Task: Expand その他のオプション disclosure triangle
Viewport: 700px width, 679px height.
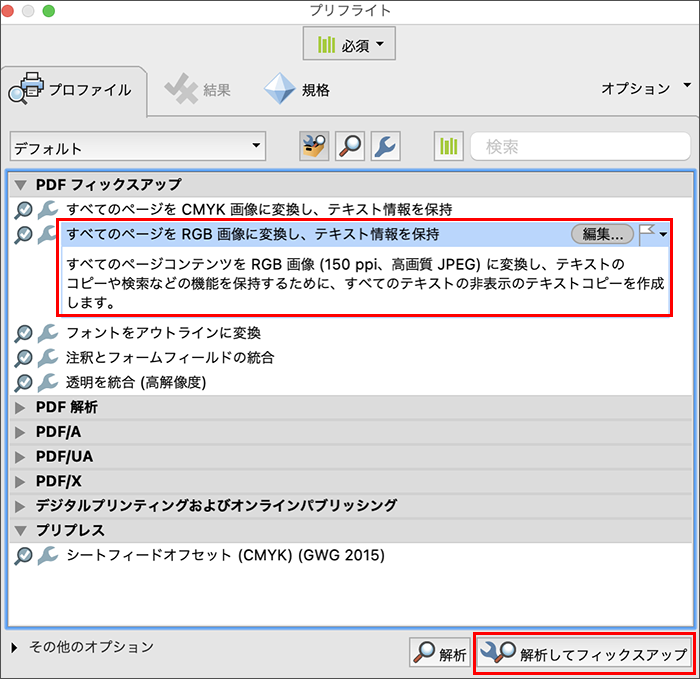Action: [x=14, y=647]
